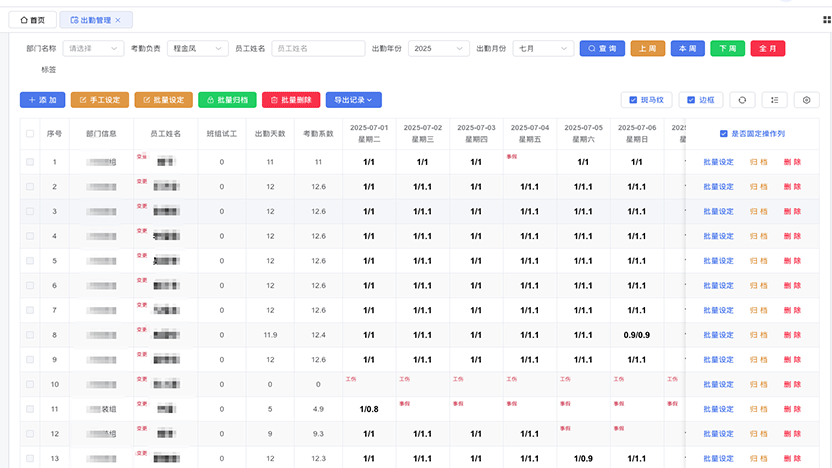
Task: Click the table density list icon
Action: point(774,100)
